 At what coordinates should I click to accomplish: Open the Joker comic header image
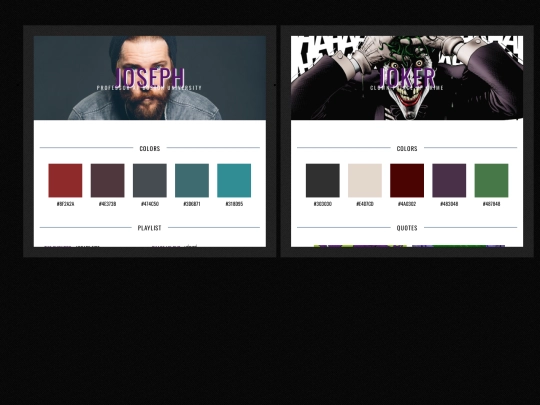coord(407,78)
